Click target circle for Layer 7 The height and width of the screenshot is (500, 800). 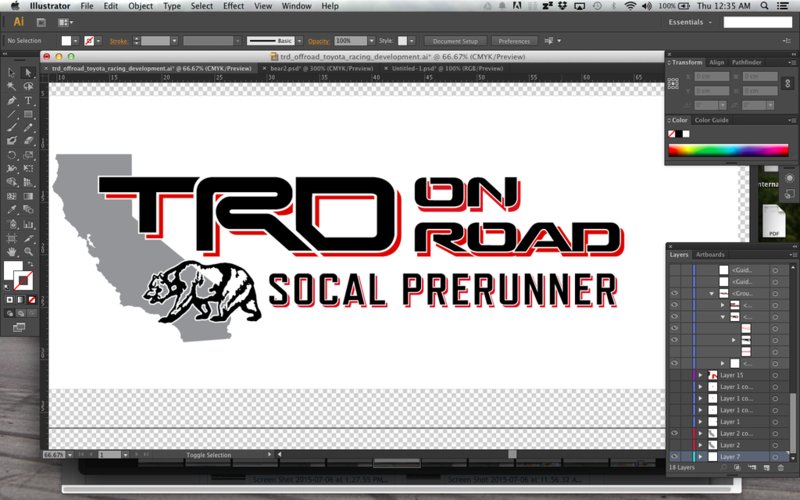[775, 457]
